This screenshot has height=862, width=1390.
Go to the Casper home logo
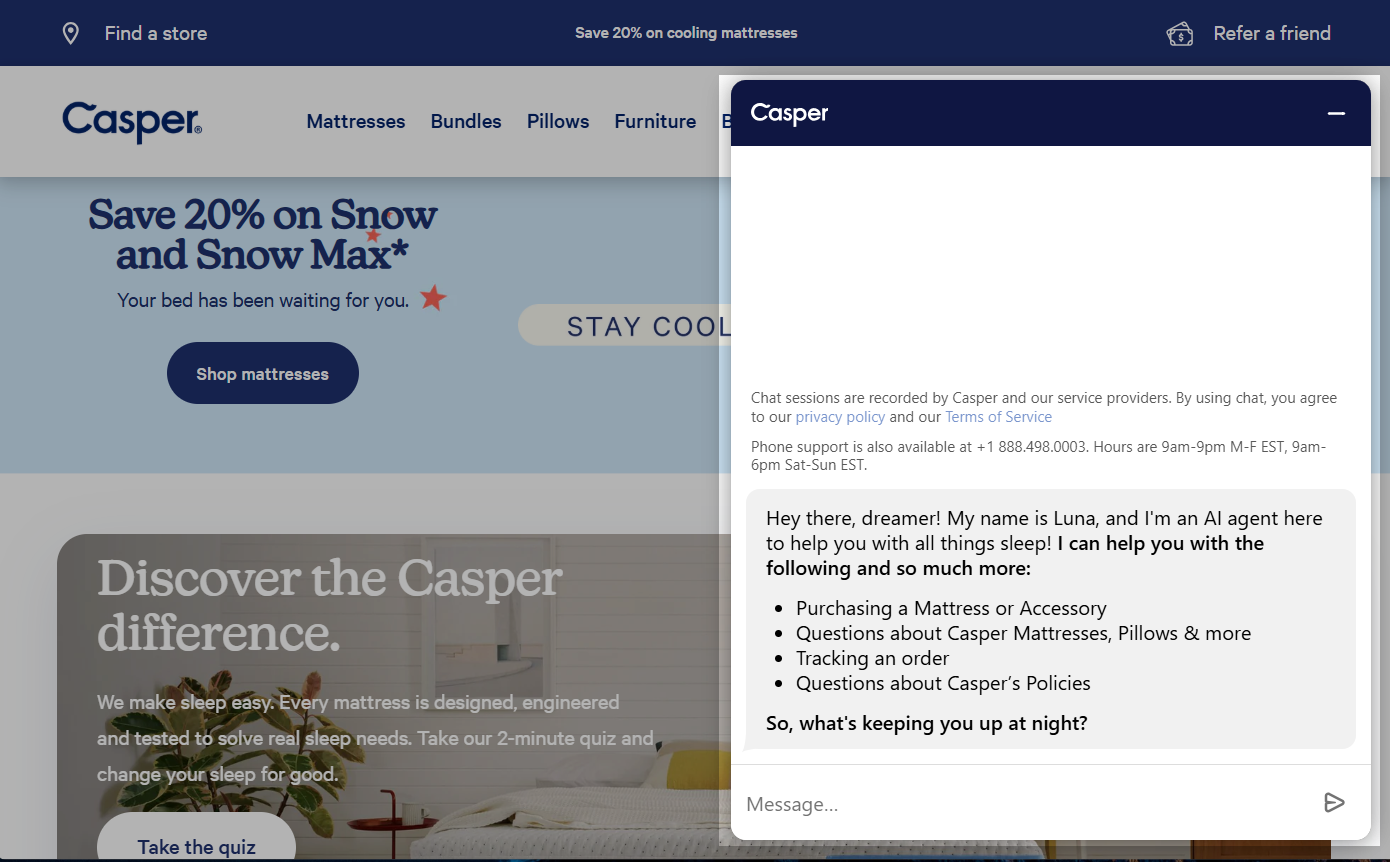(x=132, y=122)
